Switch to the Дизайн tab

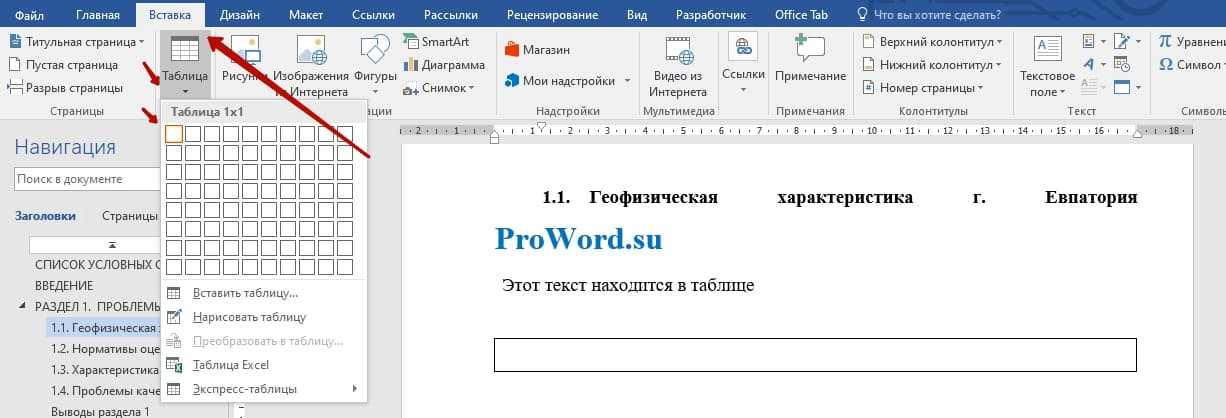point(238,15)
